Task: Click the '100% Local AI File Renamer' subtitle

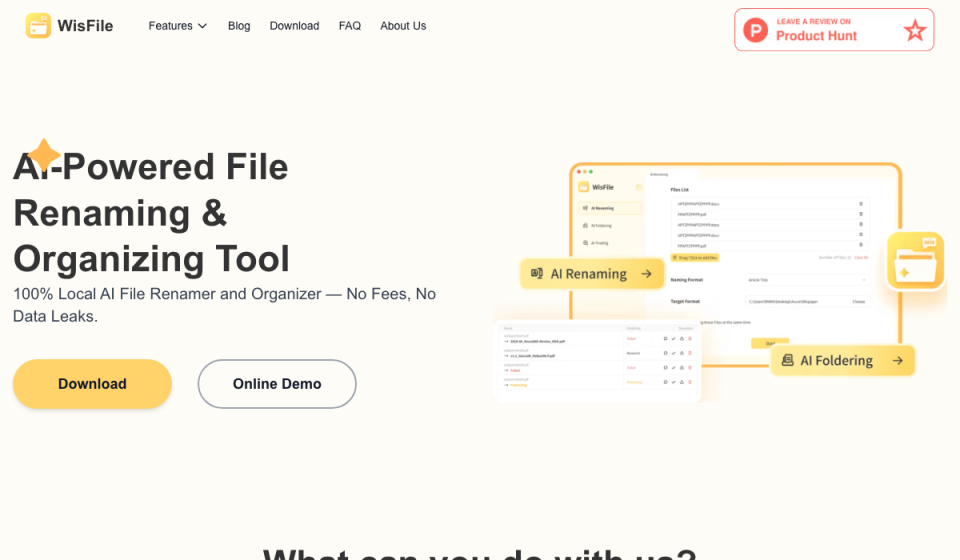Action: pyautogui.click(x=225, y=305)
